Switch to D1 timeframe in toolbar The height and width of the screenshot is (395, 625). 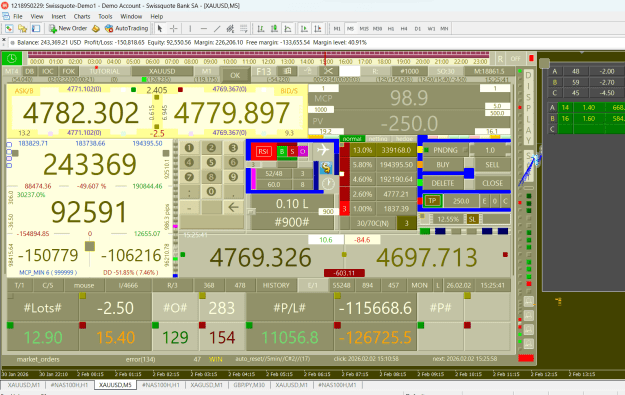418,29
